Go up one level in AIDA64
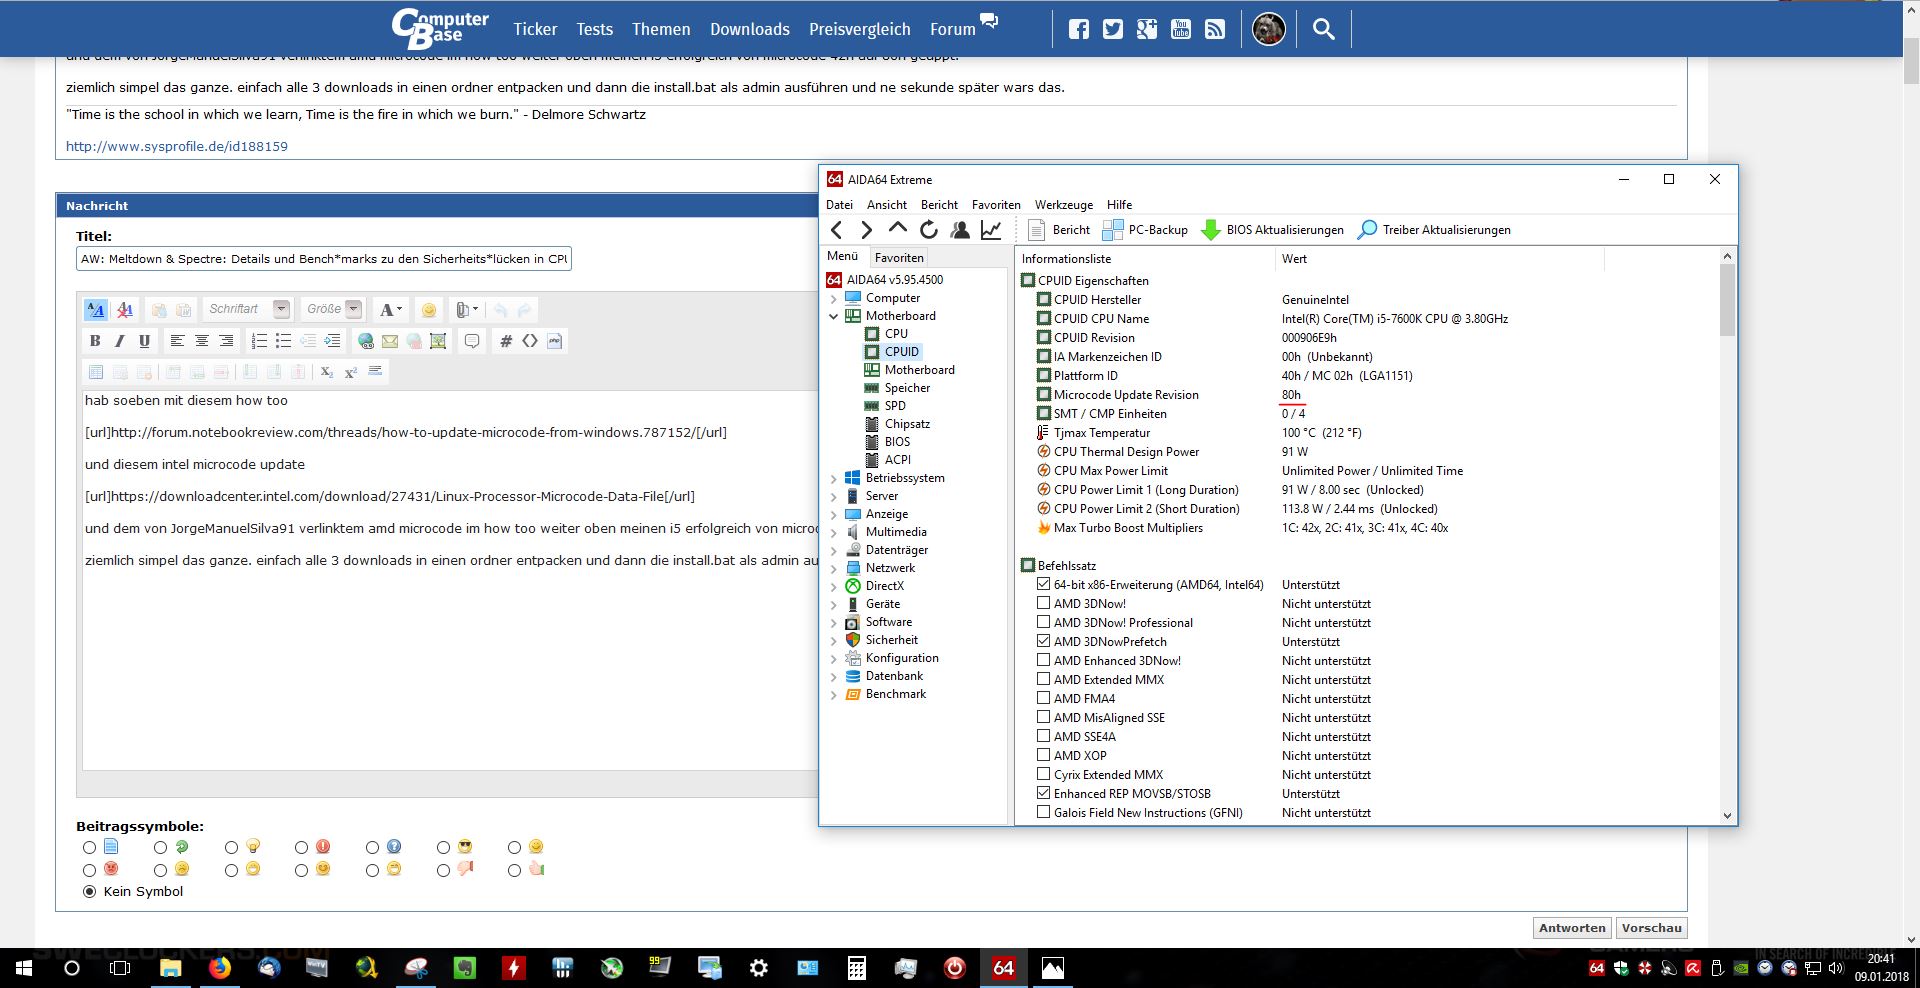The width and height of the screenshot is (1920, 988). coord(898,229)
